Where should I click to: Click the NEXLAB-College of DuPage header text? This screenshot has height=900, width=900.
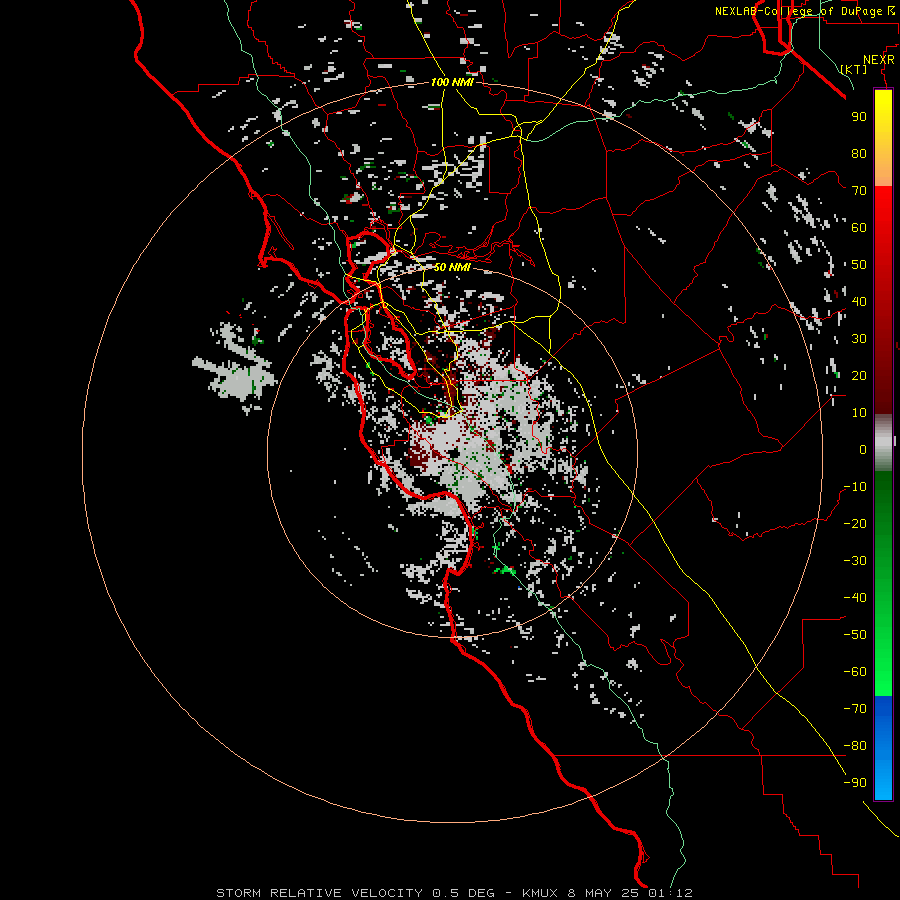click(807, 11)
